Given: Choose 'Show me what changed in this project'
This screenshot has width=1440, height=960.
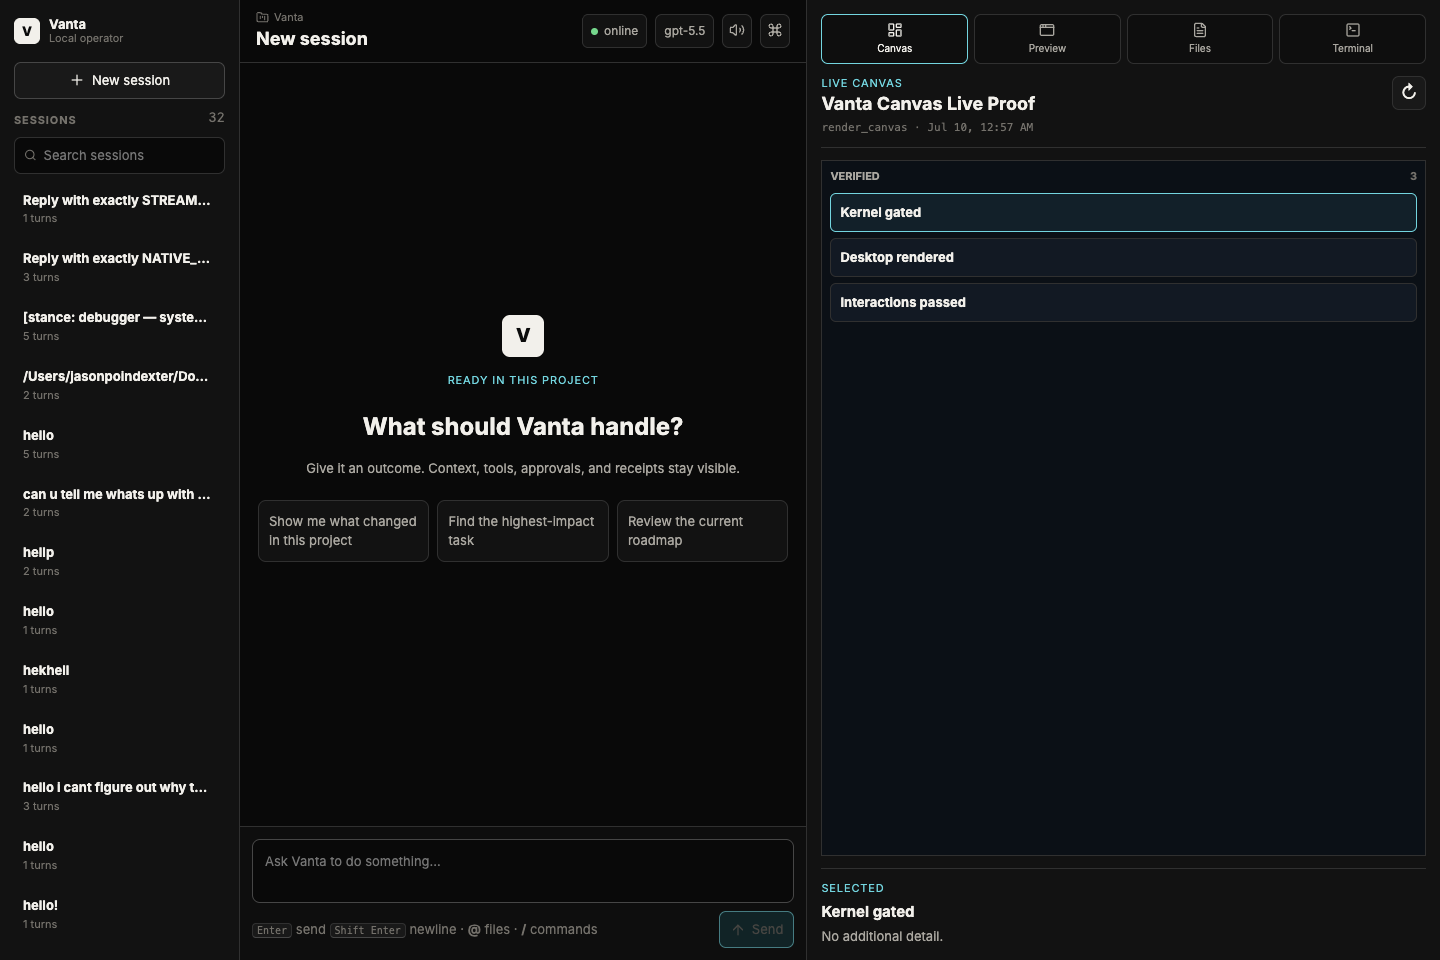Looking at the screenshot, I should coord(343,531).
